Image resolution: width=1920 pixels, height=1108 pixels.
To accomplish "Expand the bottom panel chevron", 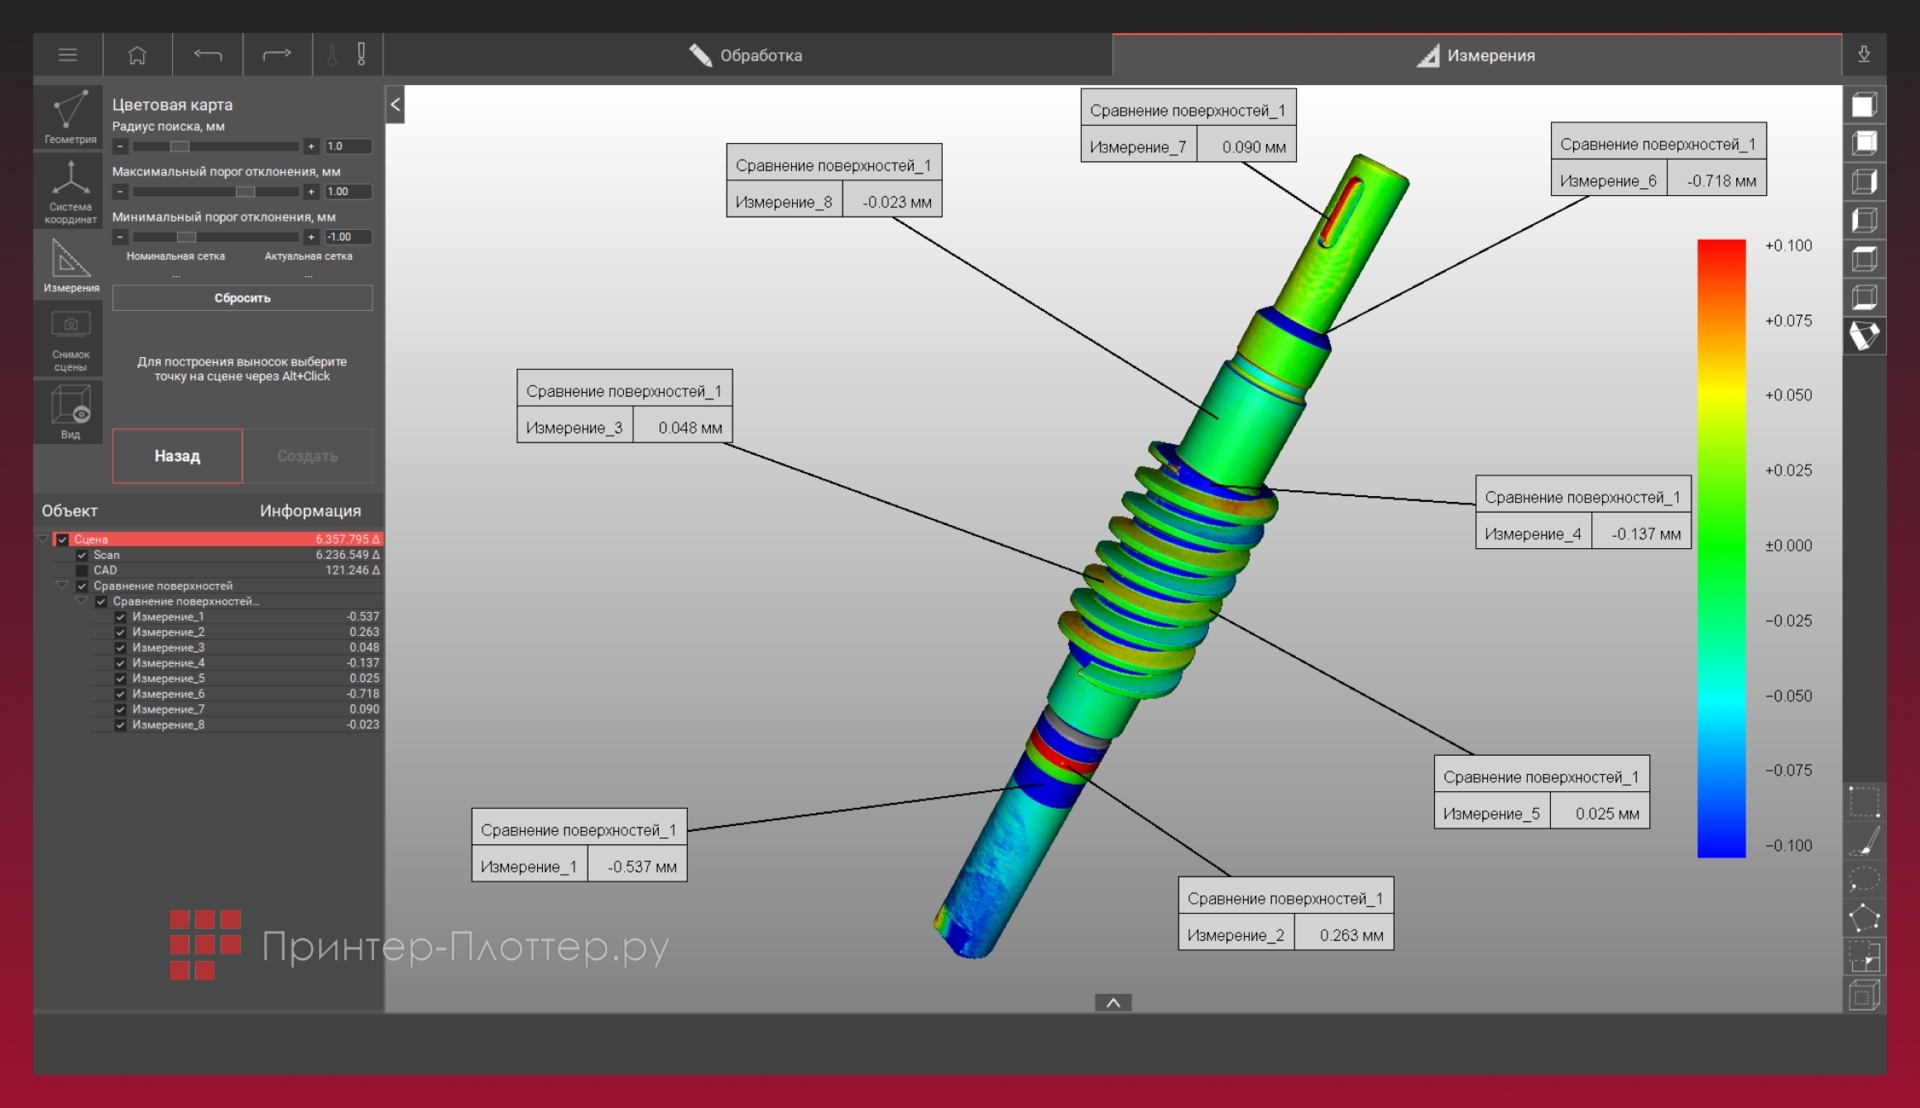I will [1112, 1002].
